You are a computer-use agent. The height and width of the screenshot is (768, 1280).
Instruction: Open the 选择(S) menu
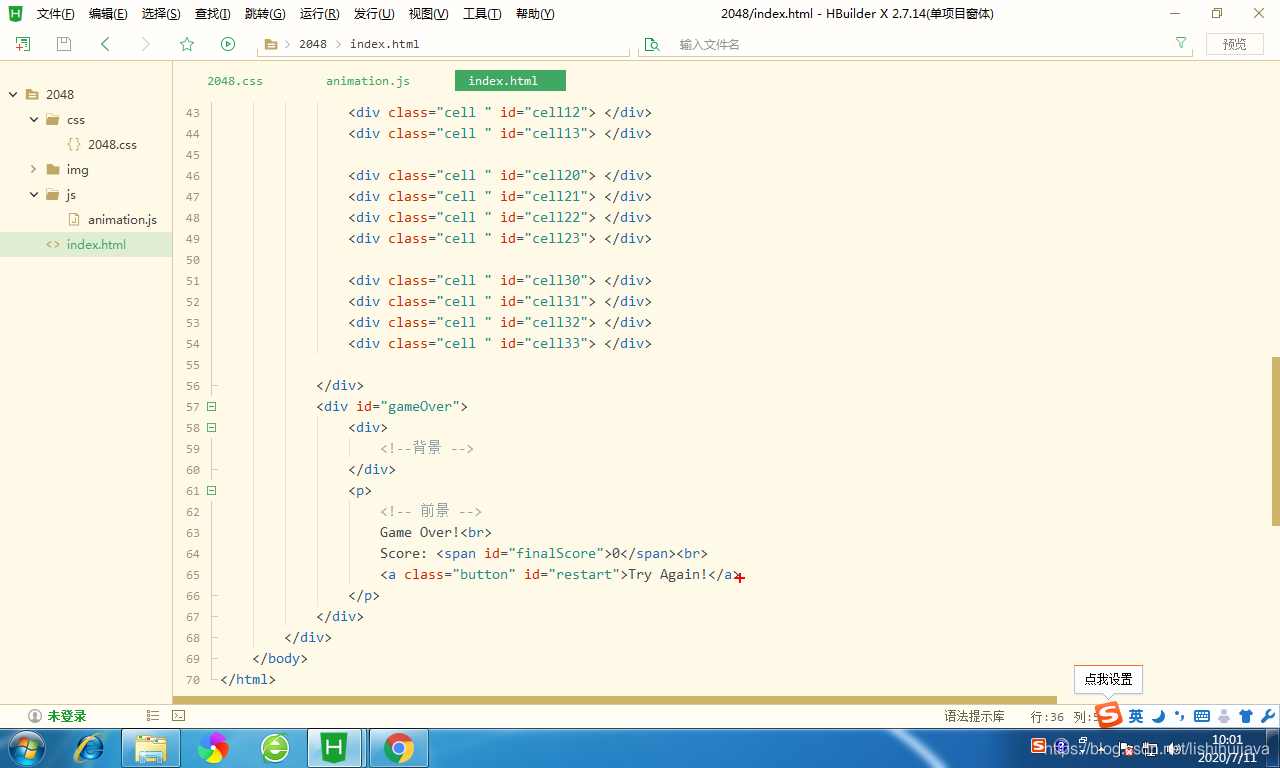pyautogui.click(x=161, y=14)
